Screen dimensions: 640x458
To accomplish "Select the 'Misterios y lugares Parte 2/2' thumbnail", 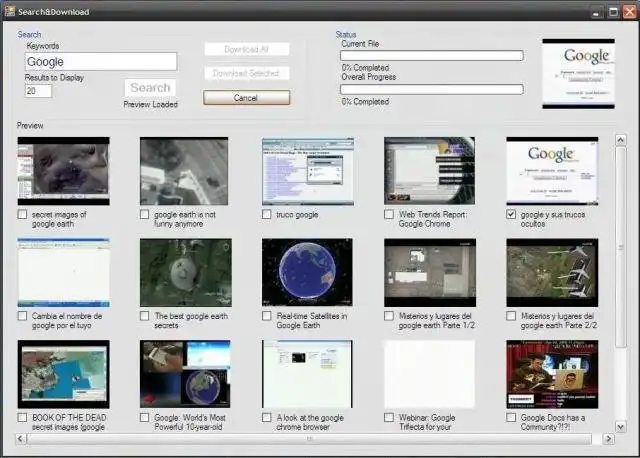I will coord(552,273).
